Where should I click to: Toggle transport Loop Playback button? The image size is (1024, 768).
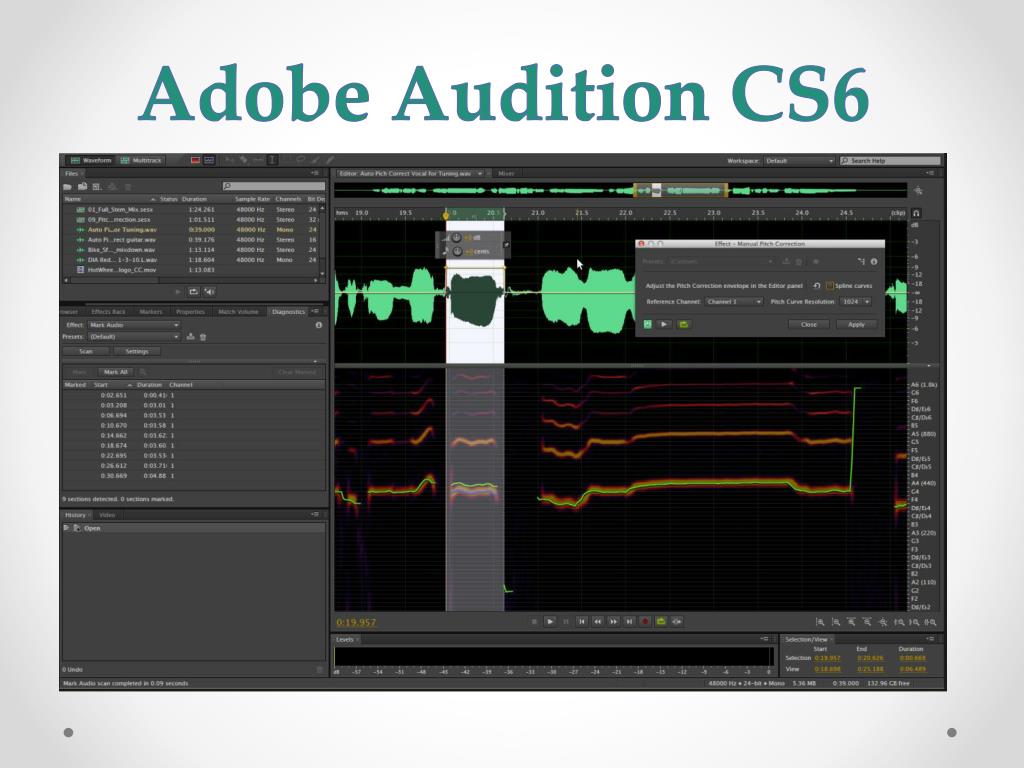661,622
